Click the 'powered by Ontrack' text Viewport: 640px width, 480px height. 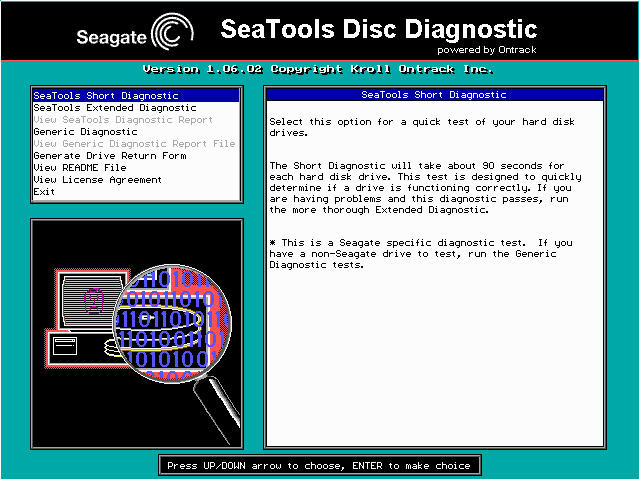tap(487, 48)
